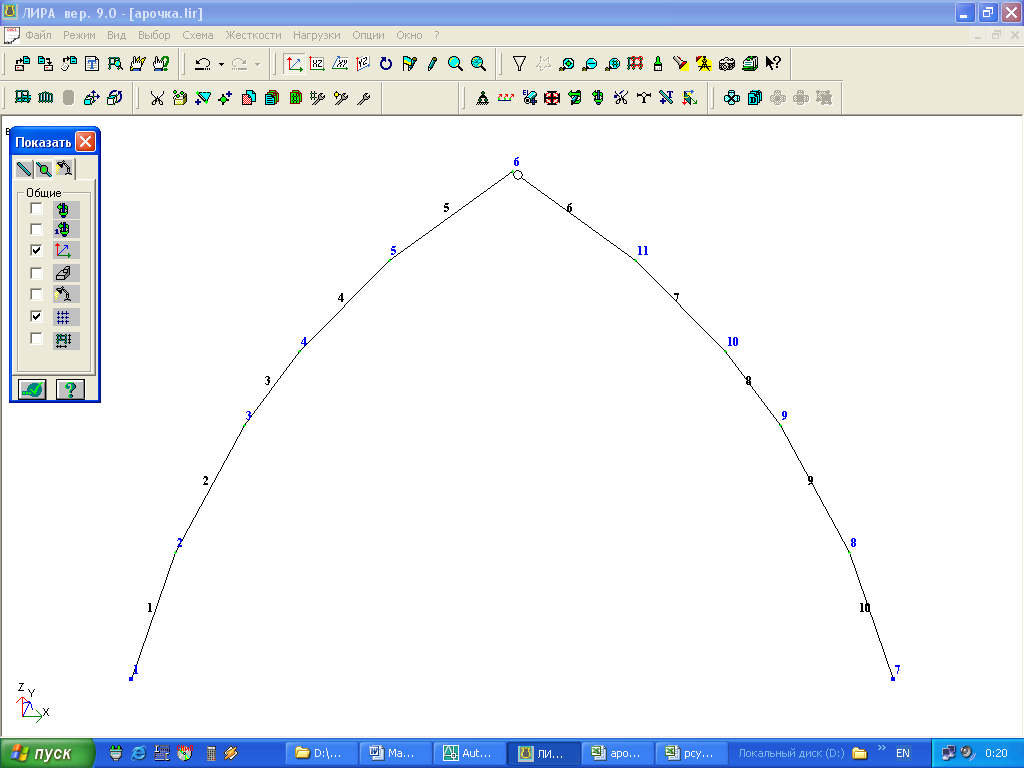Click the text document T icon
Screen dimensions: 1024x768
(x=92, y=63)
